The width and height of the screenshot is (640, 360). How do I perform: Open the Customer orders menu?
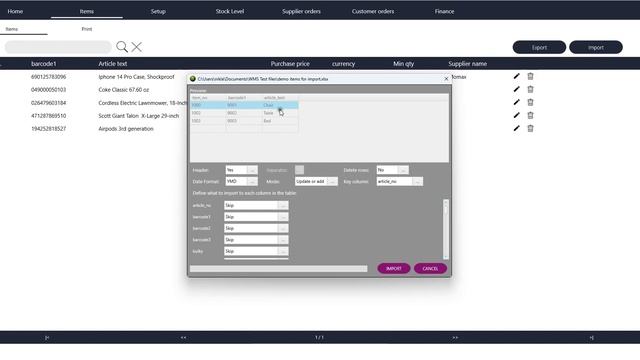373,11
